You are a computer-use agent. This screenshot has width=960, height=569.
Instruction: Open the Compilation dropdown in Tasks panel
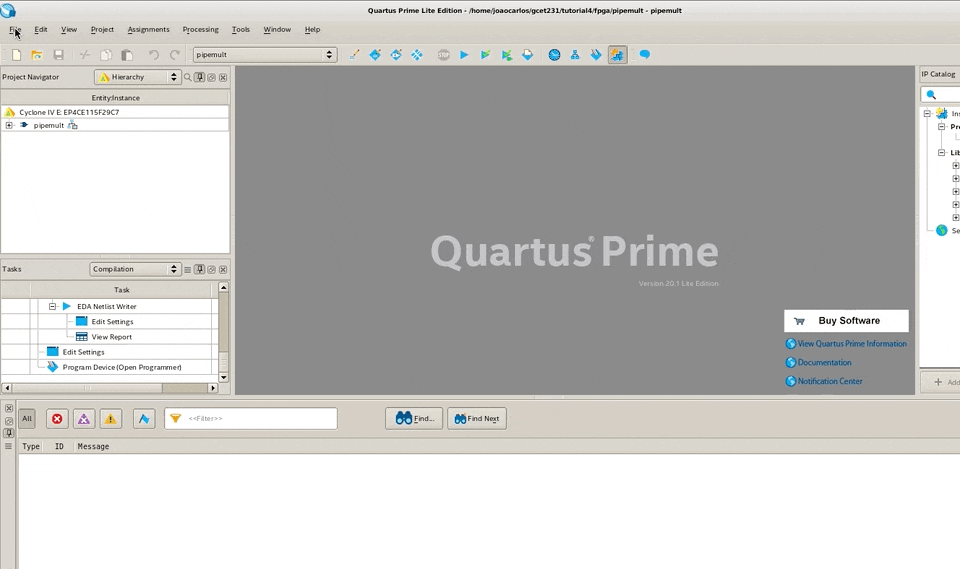point(135,269)
